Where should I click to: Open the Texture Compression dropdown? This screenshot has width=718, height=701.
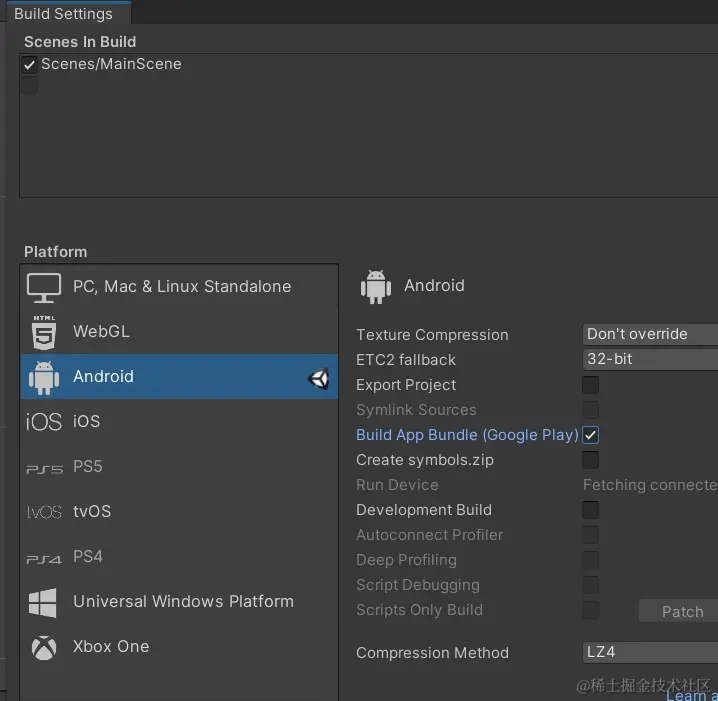[x=650, y=334]
